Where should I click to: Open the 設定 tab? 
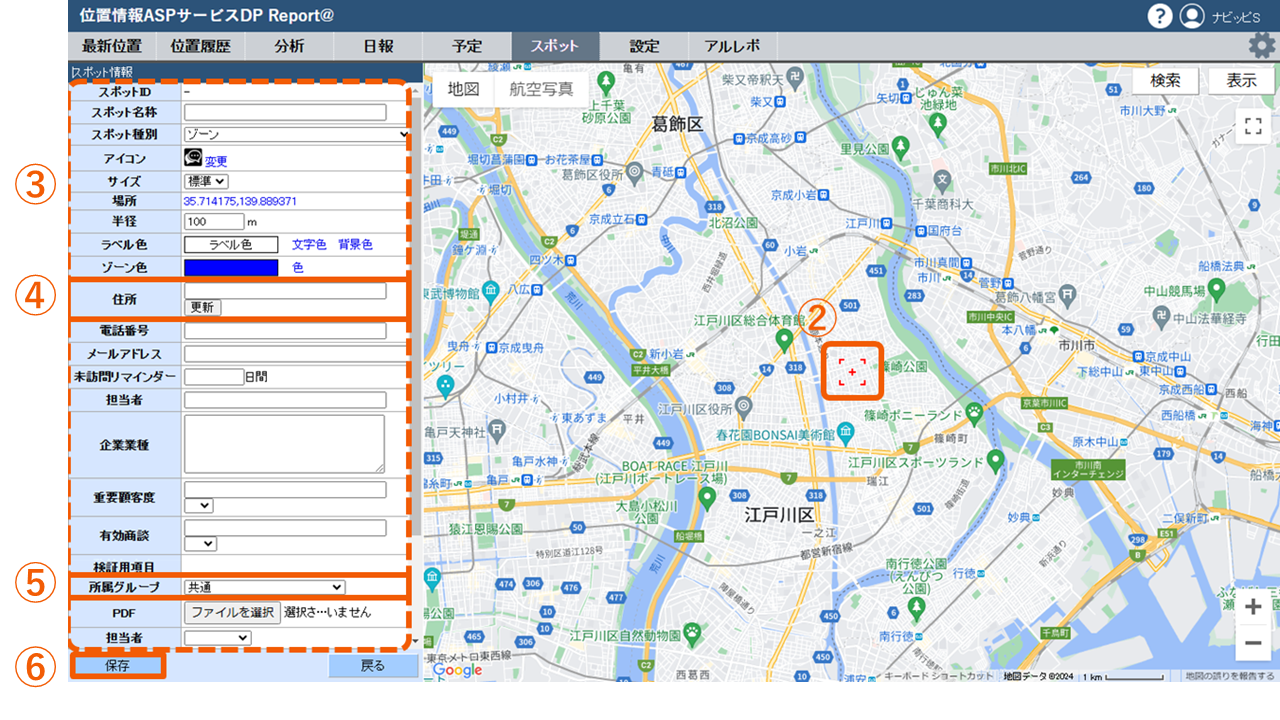click(644, 46)
